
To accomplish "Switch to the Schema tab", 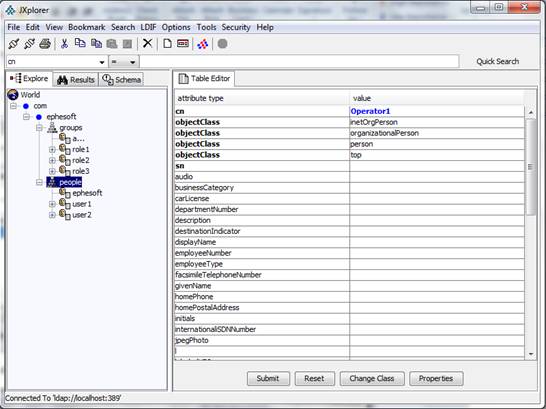I will [122, 80].
